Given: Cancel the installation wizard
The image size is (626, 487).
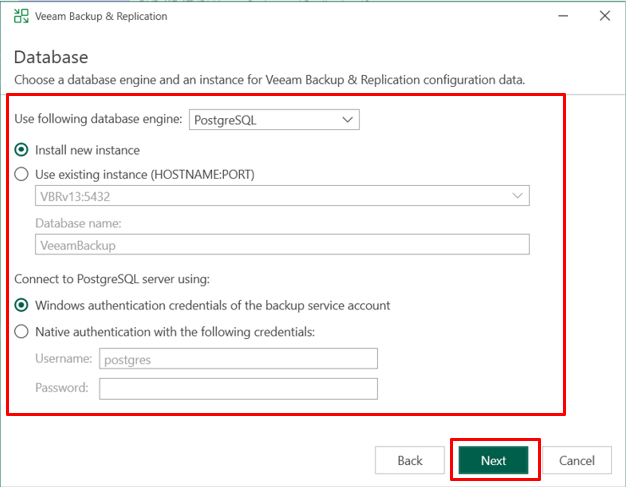Looking at the screenshot, I should pyautogui.click(x=576, y=460).
